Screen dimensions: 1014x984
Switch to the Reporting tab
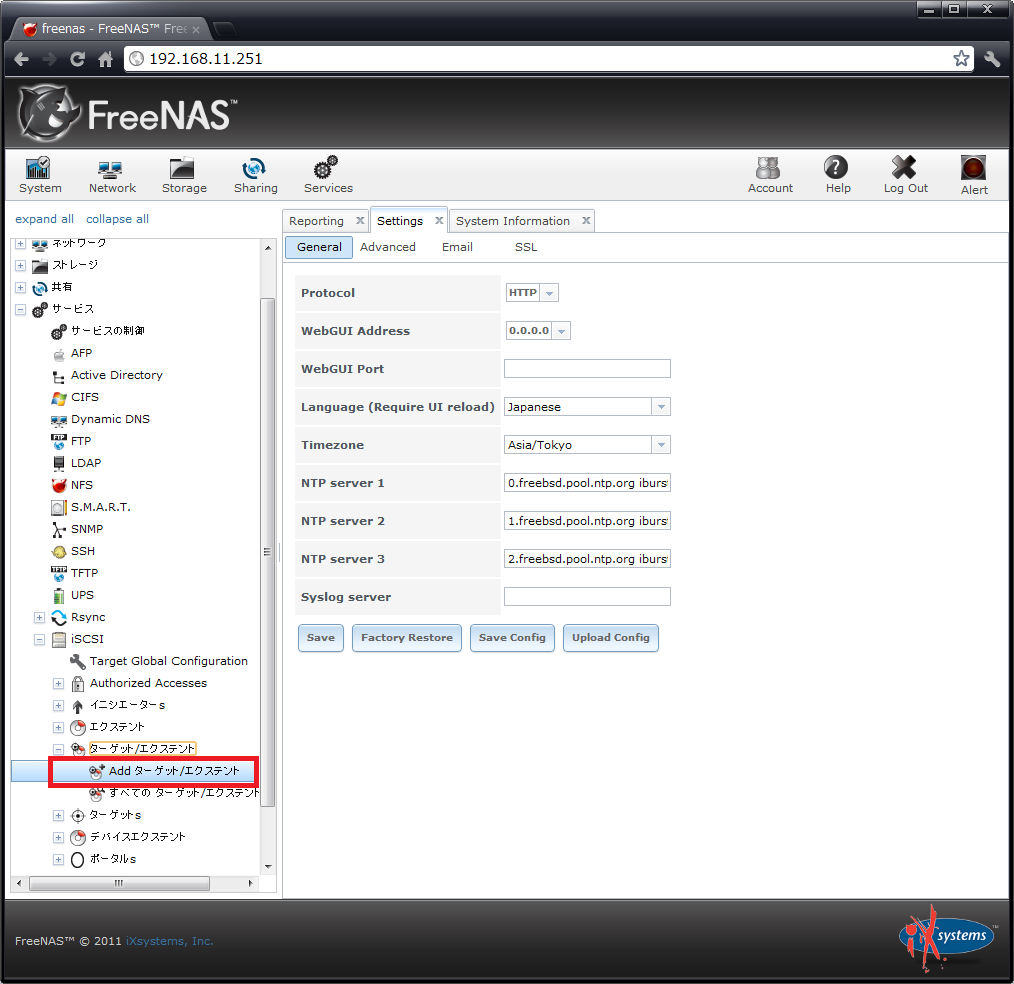tap(316, 221)
